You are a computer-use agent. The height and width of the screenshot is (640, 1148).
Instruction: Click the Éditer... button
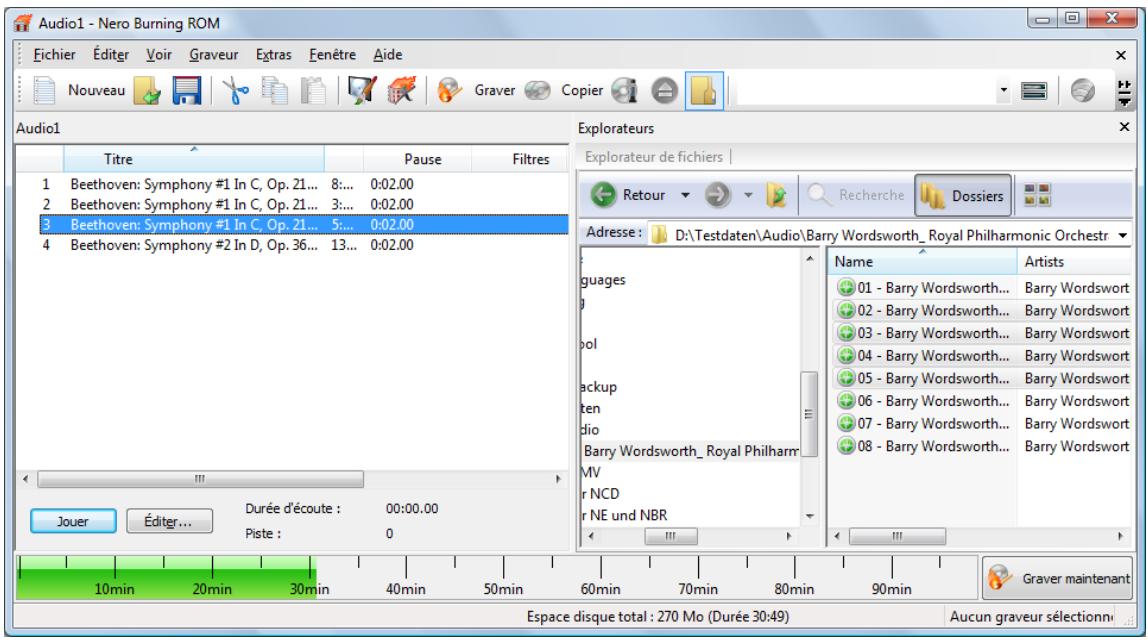[x=169, y=521]
